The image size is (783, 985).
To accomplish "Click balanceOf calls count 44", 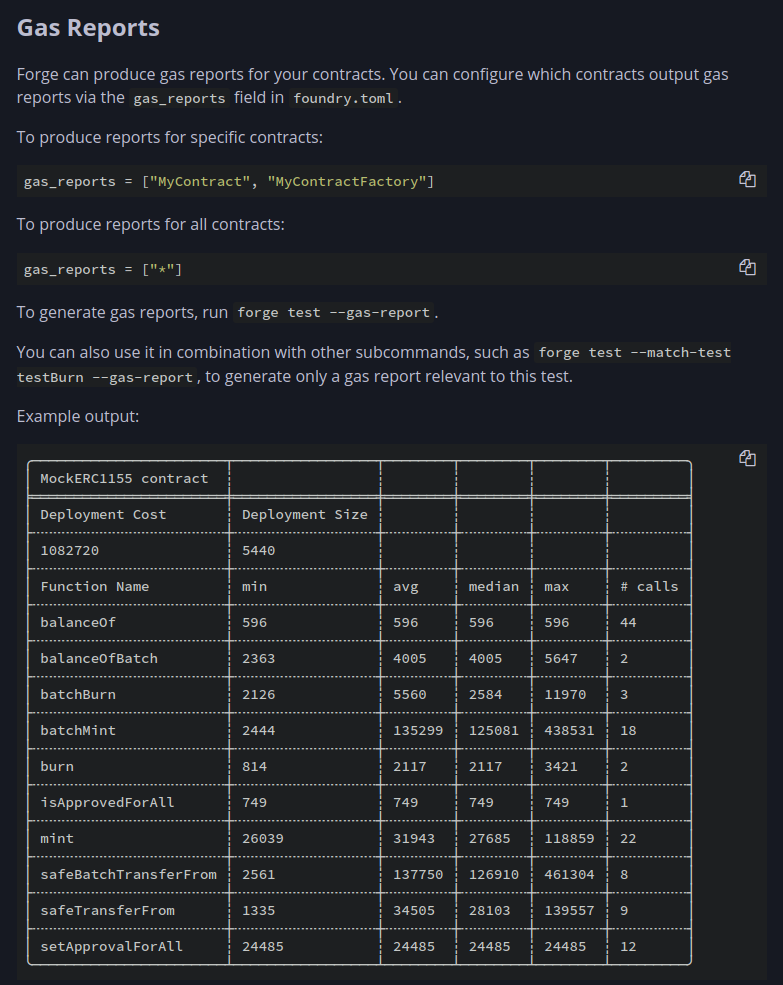I will click(x=628, y=623).
